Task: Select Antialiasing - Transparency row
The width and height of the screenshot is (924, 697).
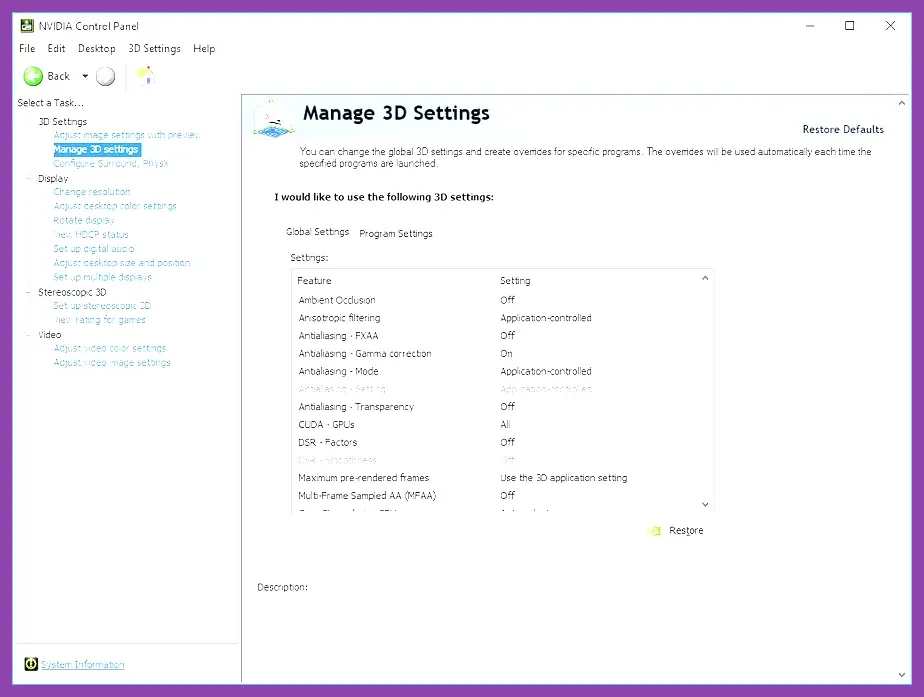Action: click(x=496, y=407)
